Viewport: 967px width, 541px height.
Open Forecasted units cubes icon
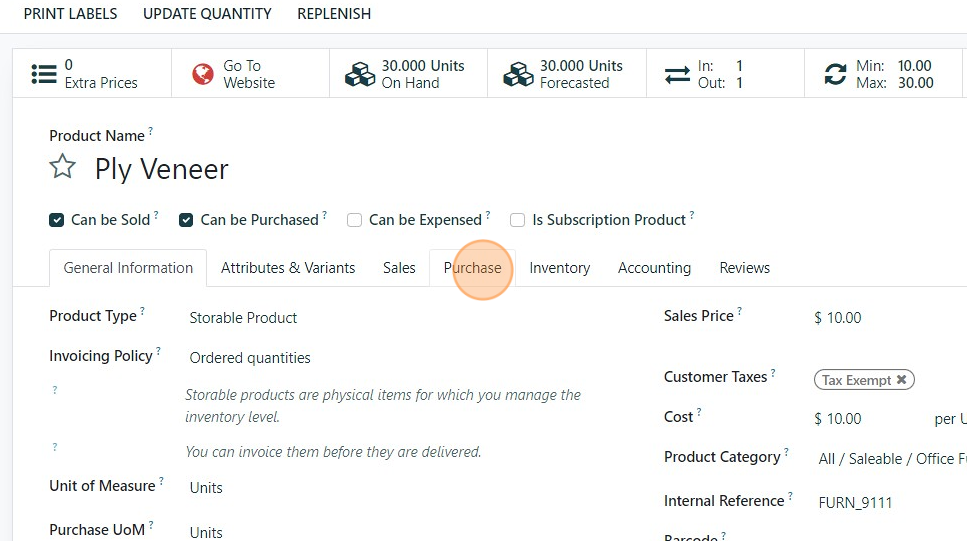tap(518, 74)
